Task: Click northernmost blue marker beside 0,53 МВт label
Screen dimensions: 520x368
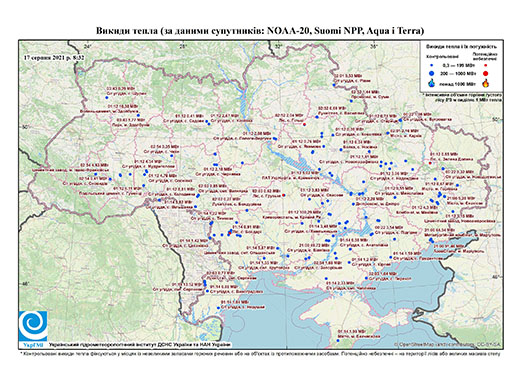Action: pos(334,85)
